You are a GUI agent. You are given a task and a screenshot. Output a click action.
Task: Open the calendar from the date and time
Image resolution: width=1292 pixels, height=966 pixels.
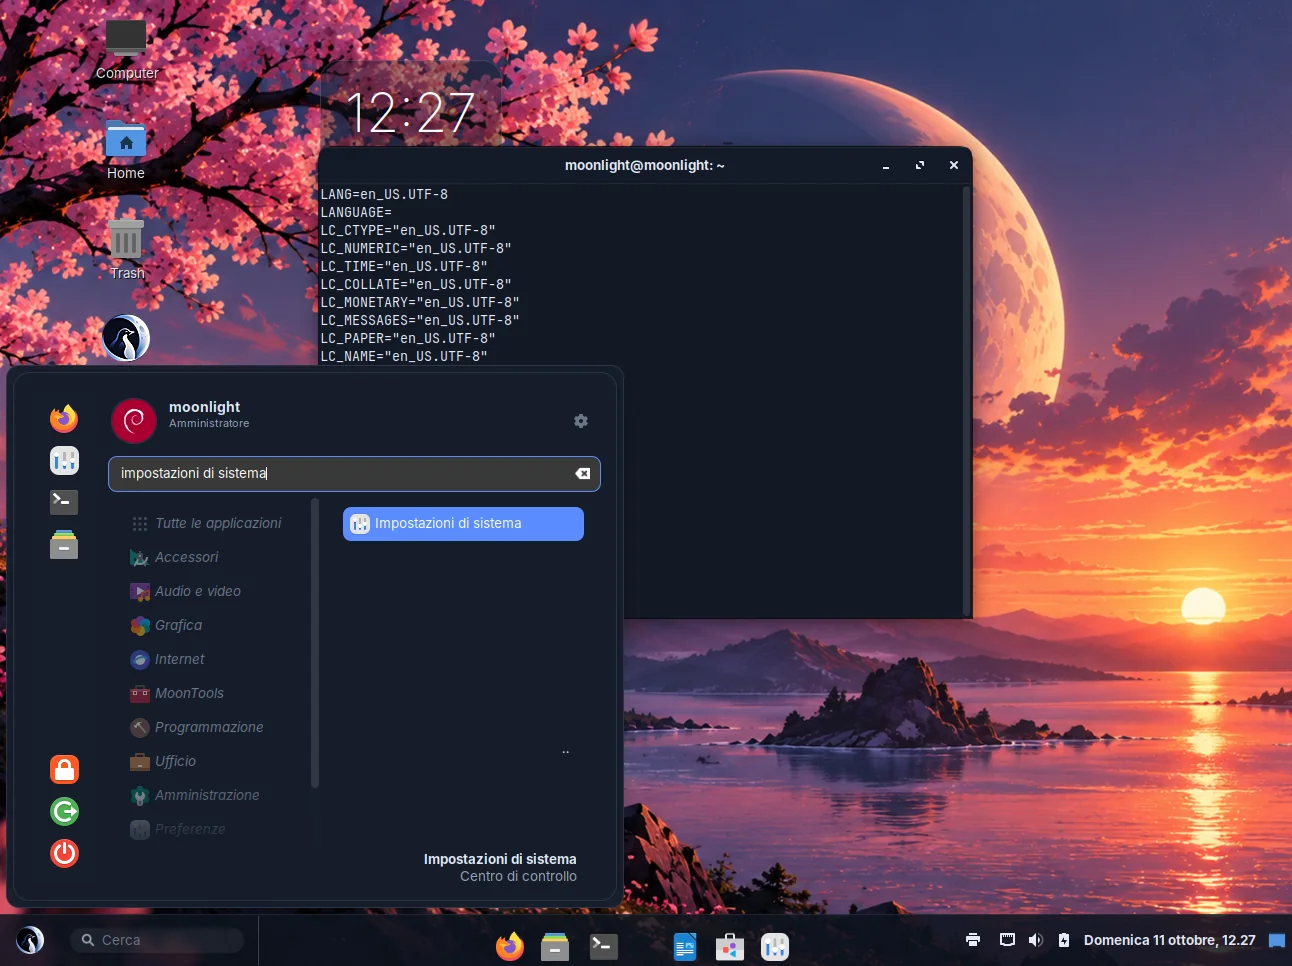point(1169,940)
